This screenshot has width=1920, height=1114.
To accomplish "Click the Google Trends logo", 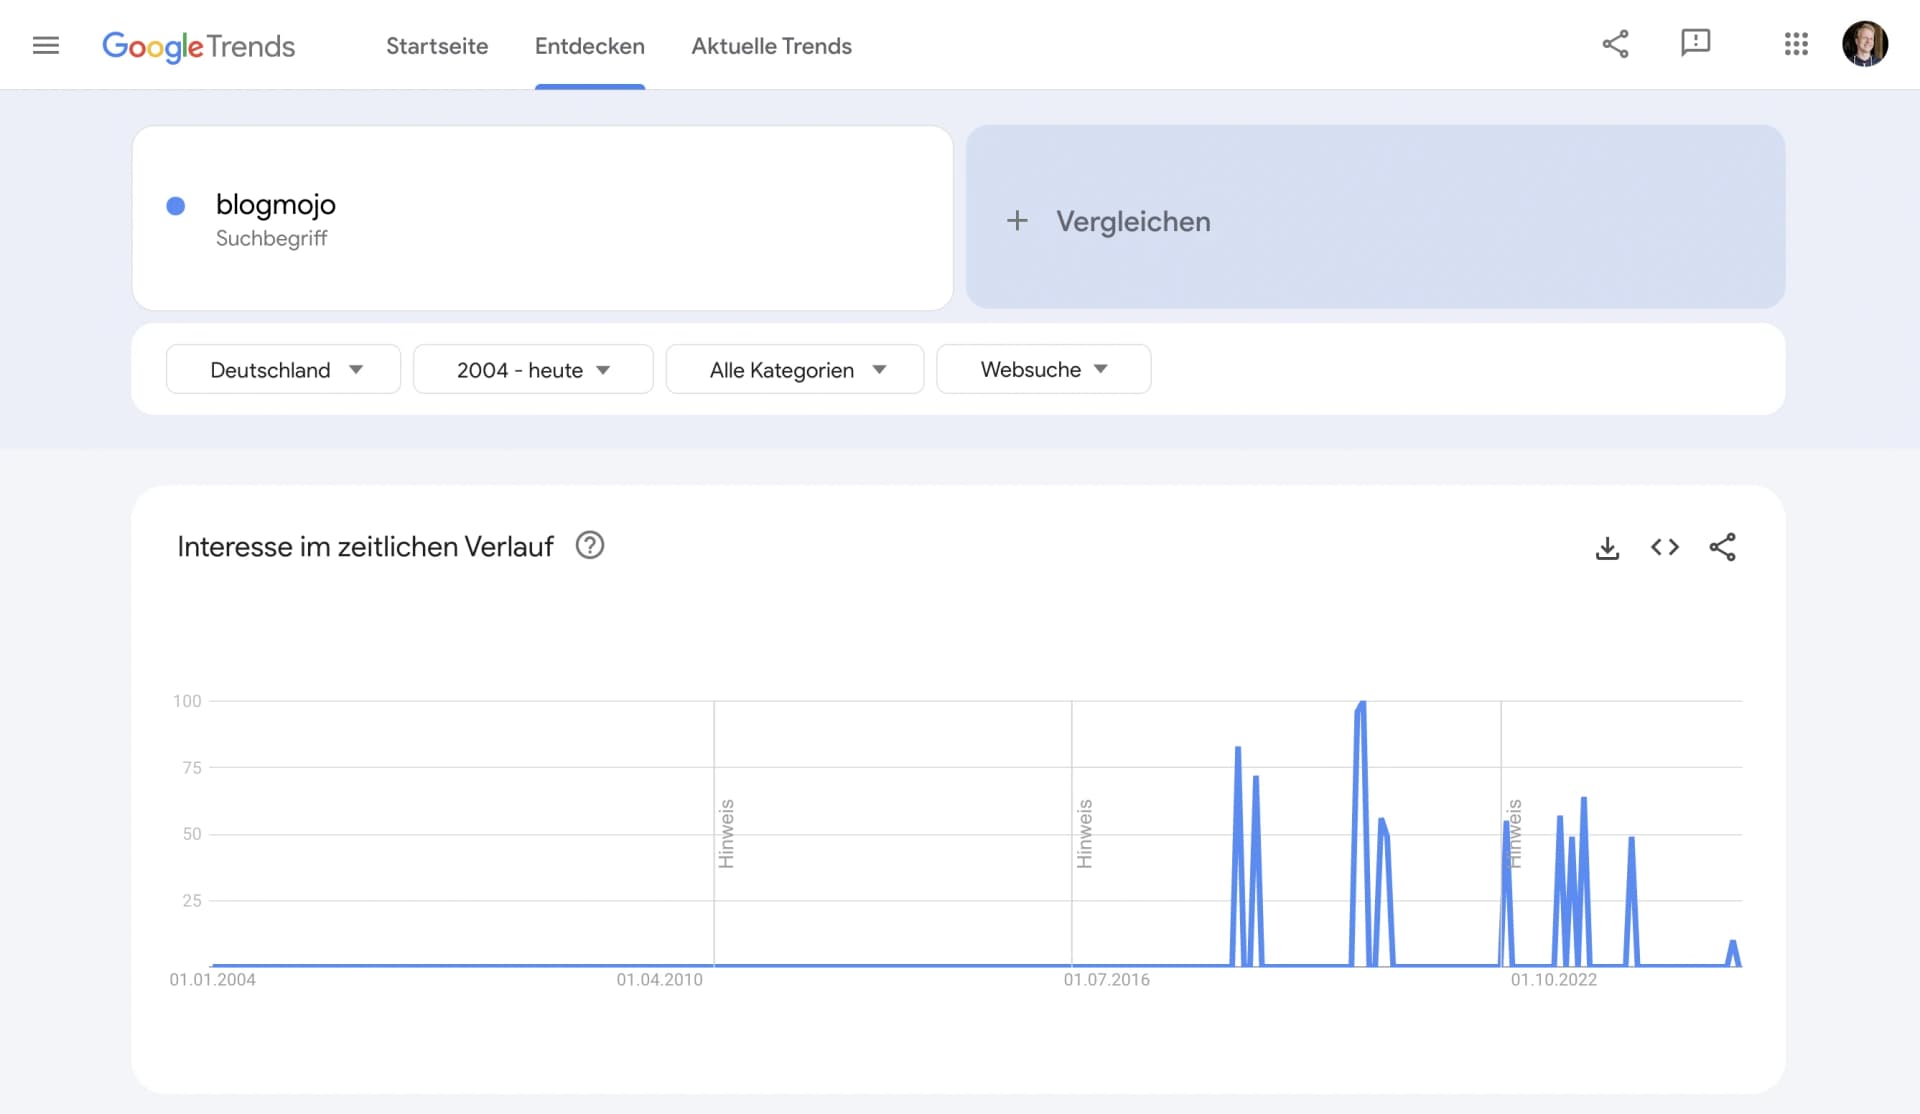I will coord(198,46).
